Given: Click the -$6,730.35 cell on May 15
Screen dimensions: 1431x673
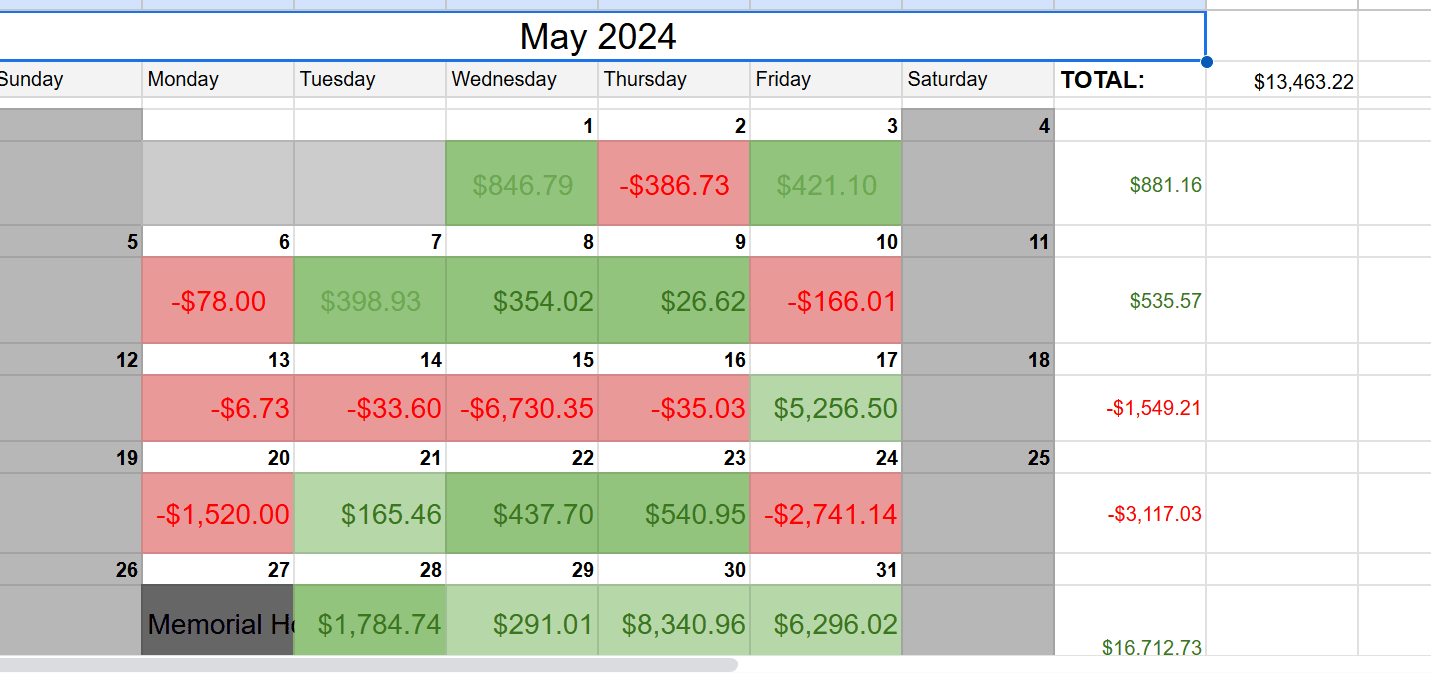Looking at the screenshot, I should click(x=522, y=408).
